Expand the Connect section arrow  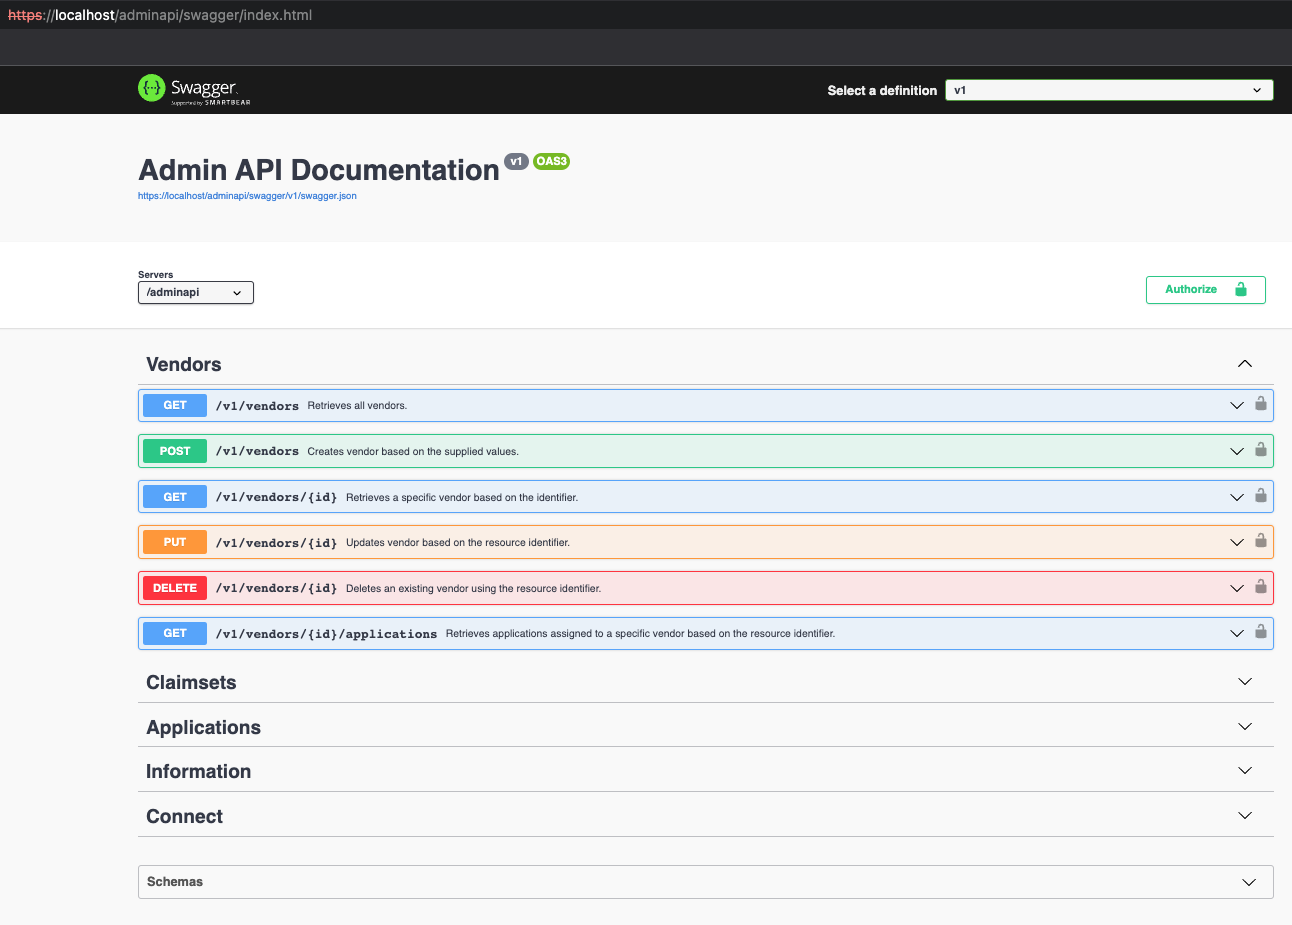click(1245, 816)
